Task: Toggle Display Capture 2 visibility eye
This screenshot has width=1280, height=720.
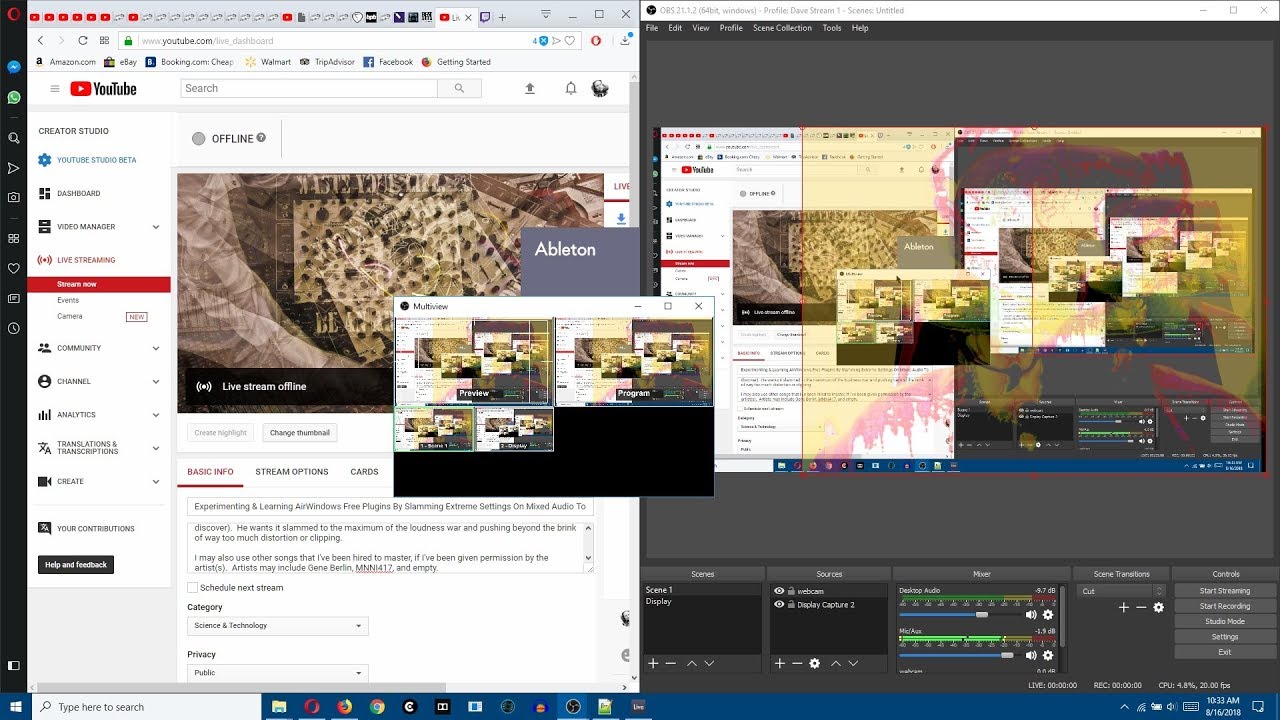Action: point(779,604)
